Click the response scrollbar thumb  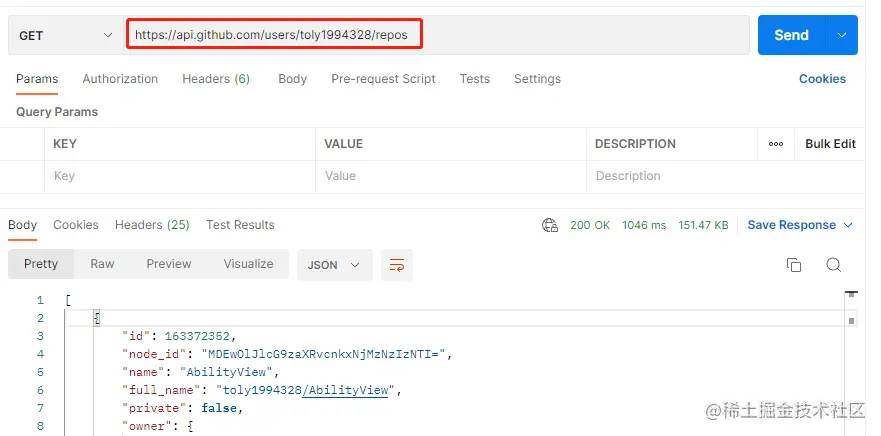click(851, 294)
